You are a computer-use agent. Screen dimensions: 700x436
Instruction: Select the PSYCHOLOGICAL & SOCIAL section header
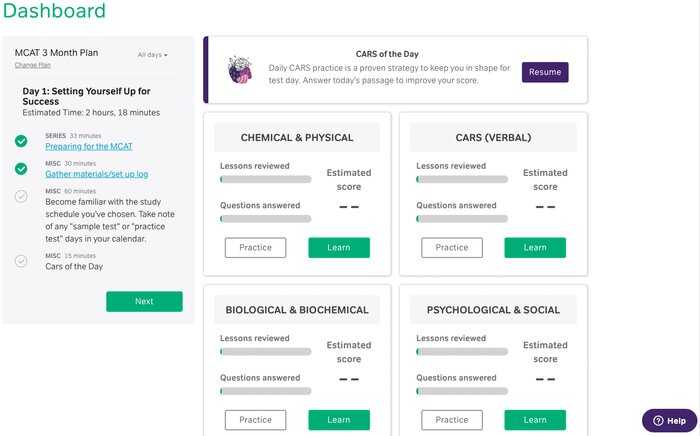click(x=493, y=310)
